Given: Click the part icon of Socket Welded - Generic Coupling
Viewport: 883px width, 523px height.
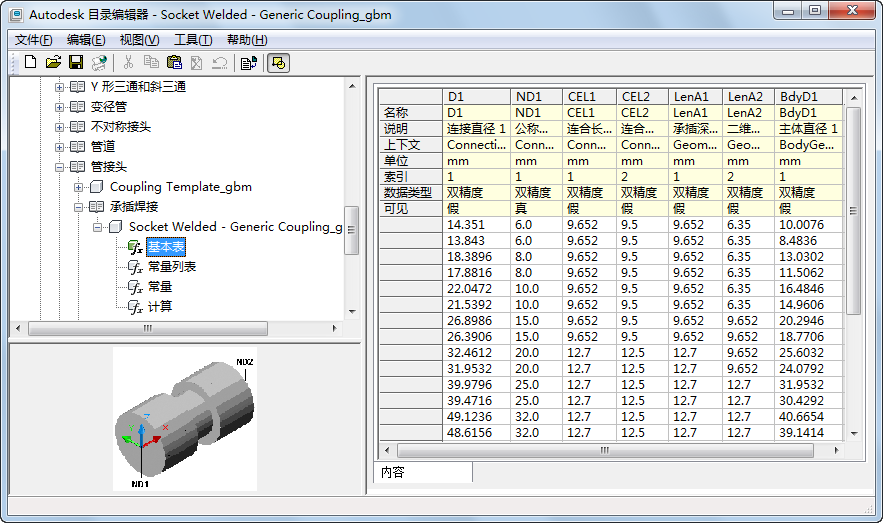Looking at the screenshot, I should point(115,227).
